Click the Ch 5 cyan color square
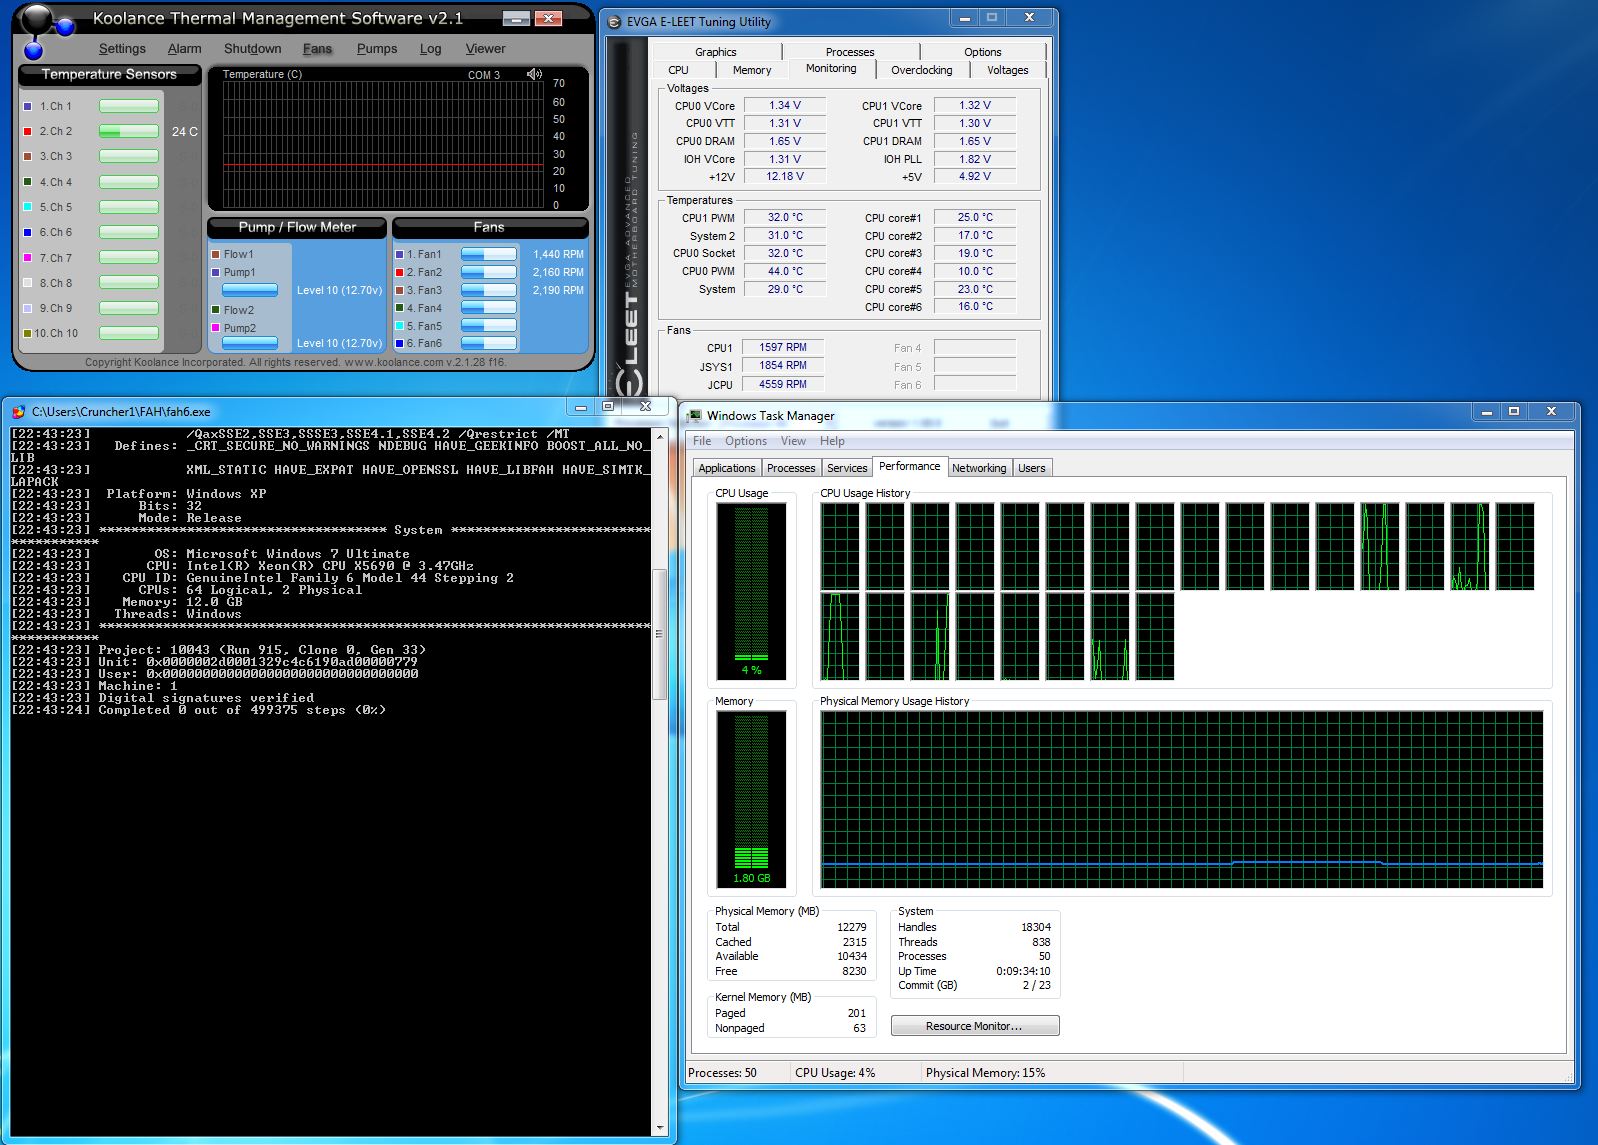Image resolution: width=1598 pixels, height=1145 pixels. tap(28, 207)
